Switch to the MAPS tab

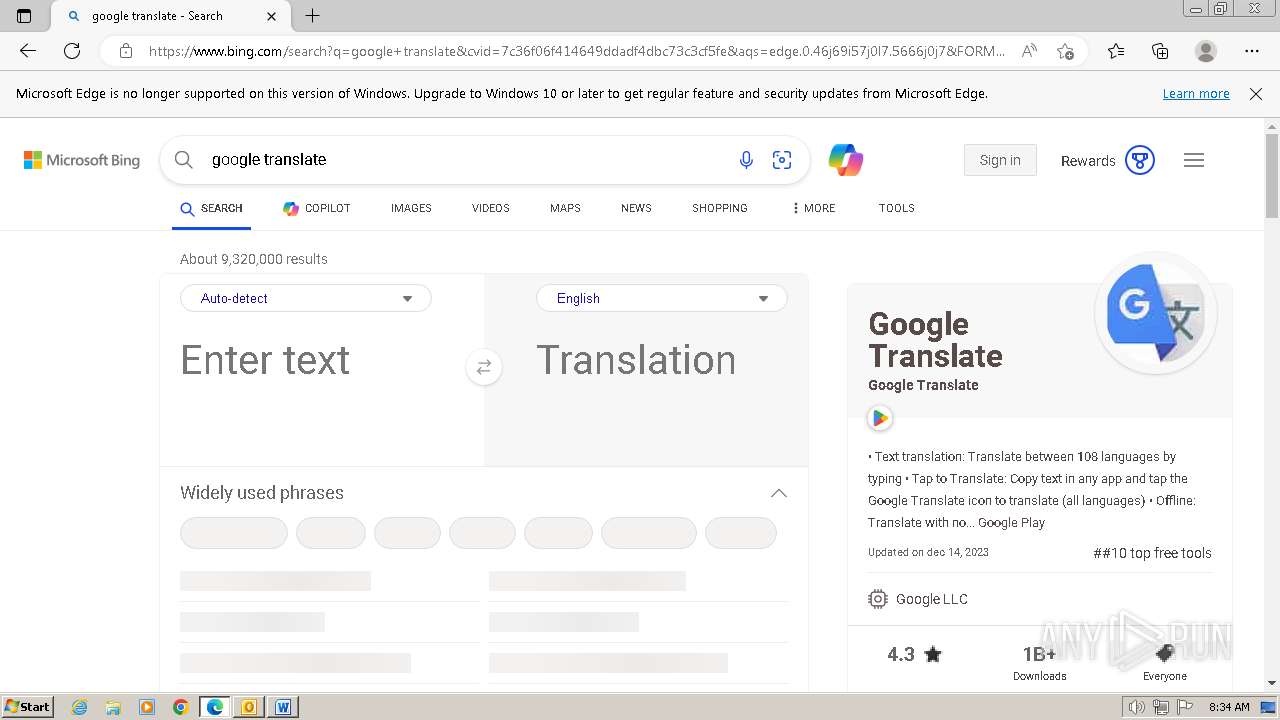(565, 208)
